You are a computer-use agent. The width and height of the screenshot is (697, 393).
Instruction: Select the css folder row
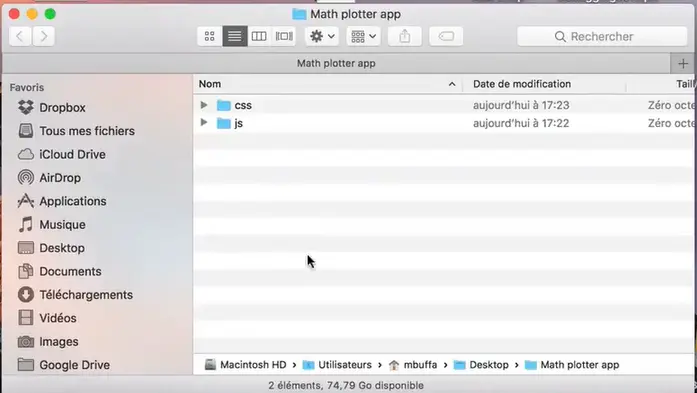(x=445, y=105)
